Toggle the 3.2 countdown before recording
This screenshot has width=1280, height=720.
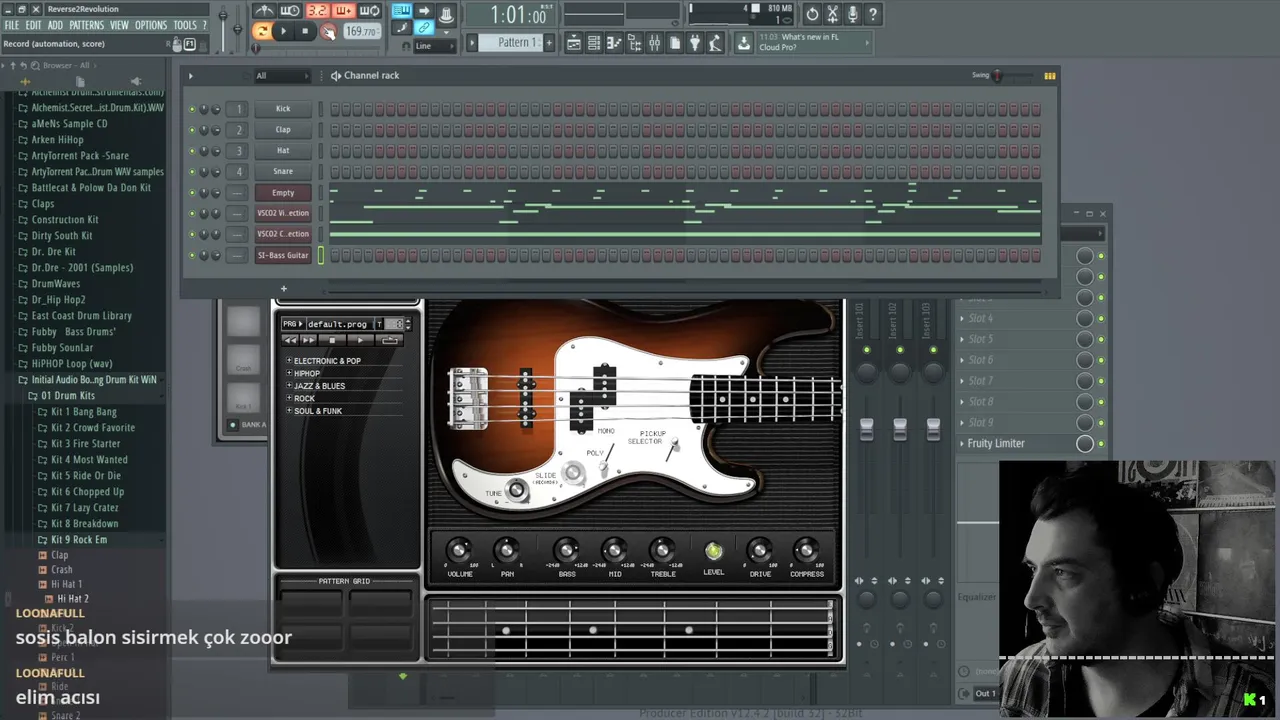pyautogui.click(x=317, y=11)
